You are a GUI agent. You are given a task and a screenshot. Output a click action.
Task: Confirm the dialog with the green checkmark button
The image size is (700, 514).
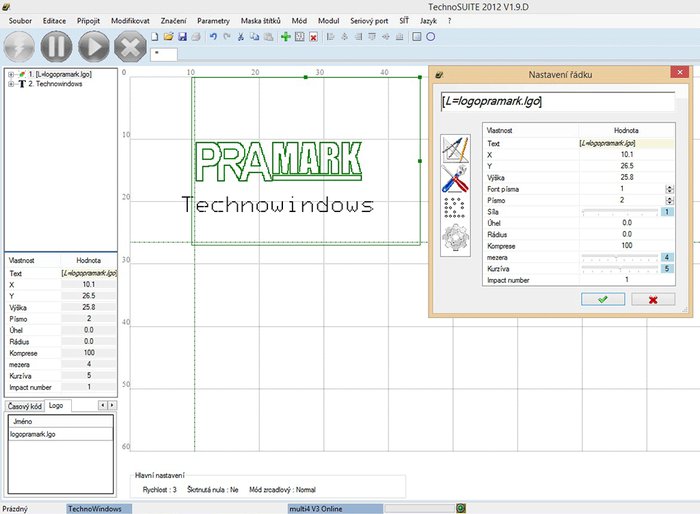[603, 299]
